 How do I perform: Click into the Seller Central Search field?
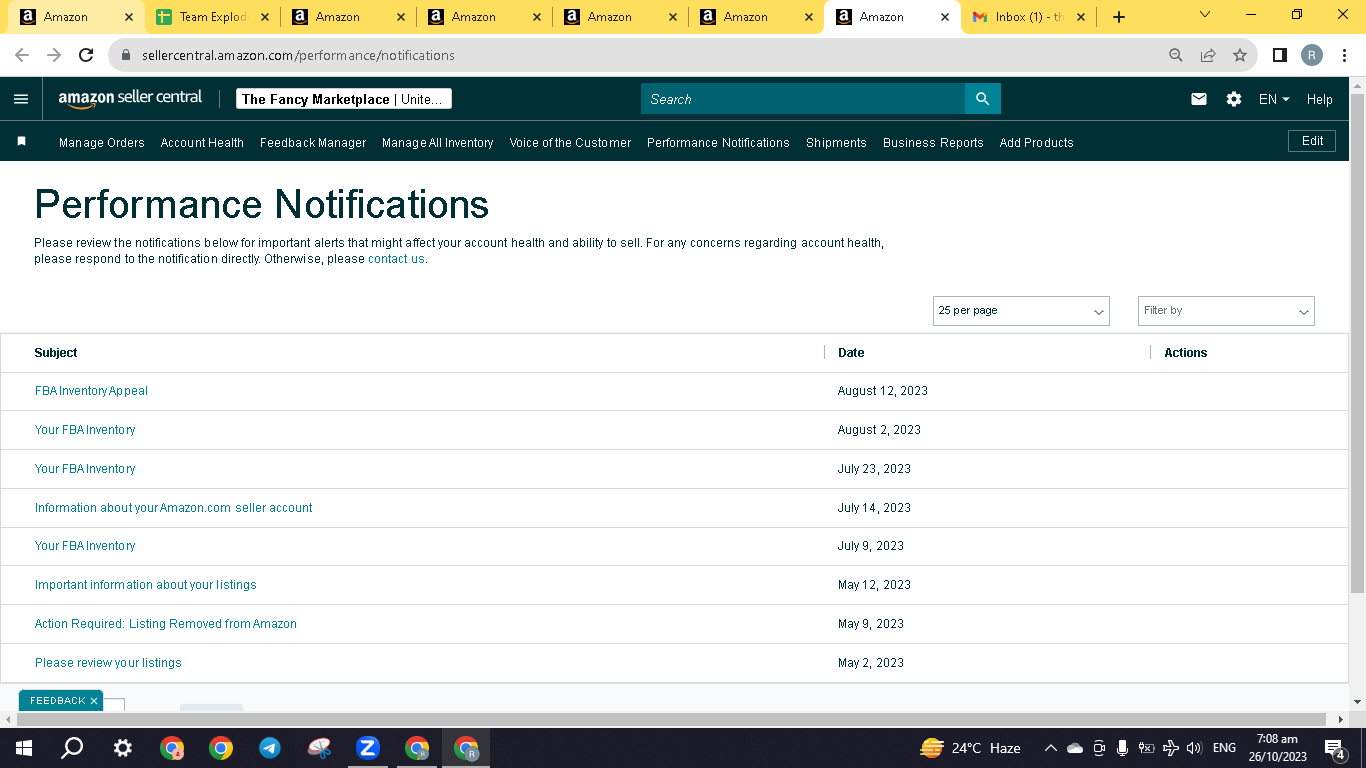click(x=803, y=99)
